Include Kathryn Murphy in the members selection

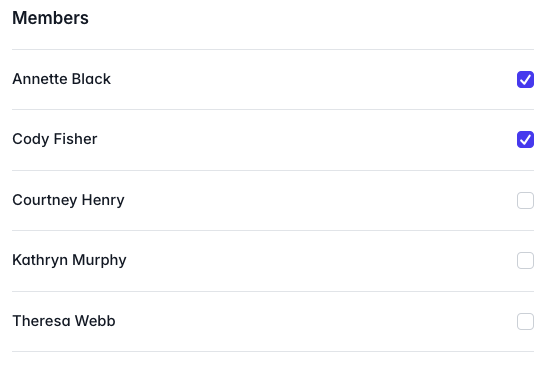tap(525, 260)
